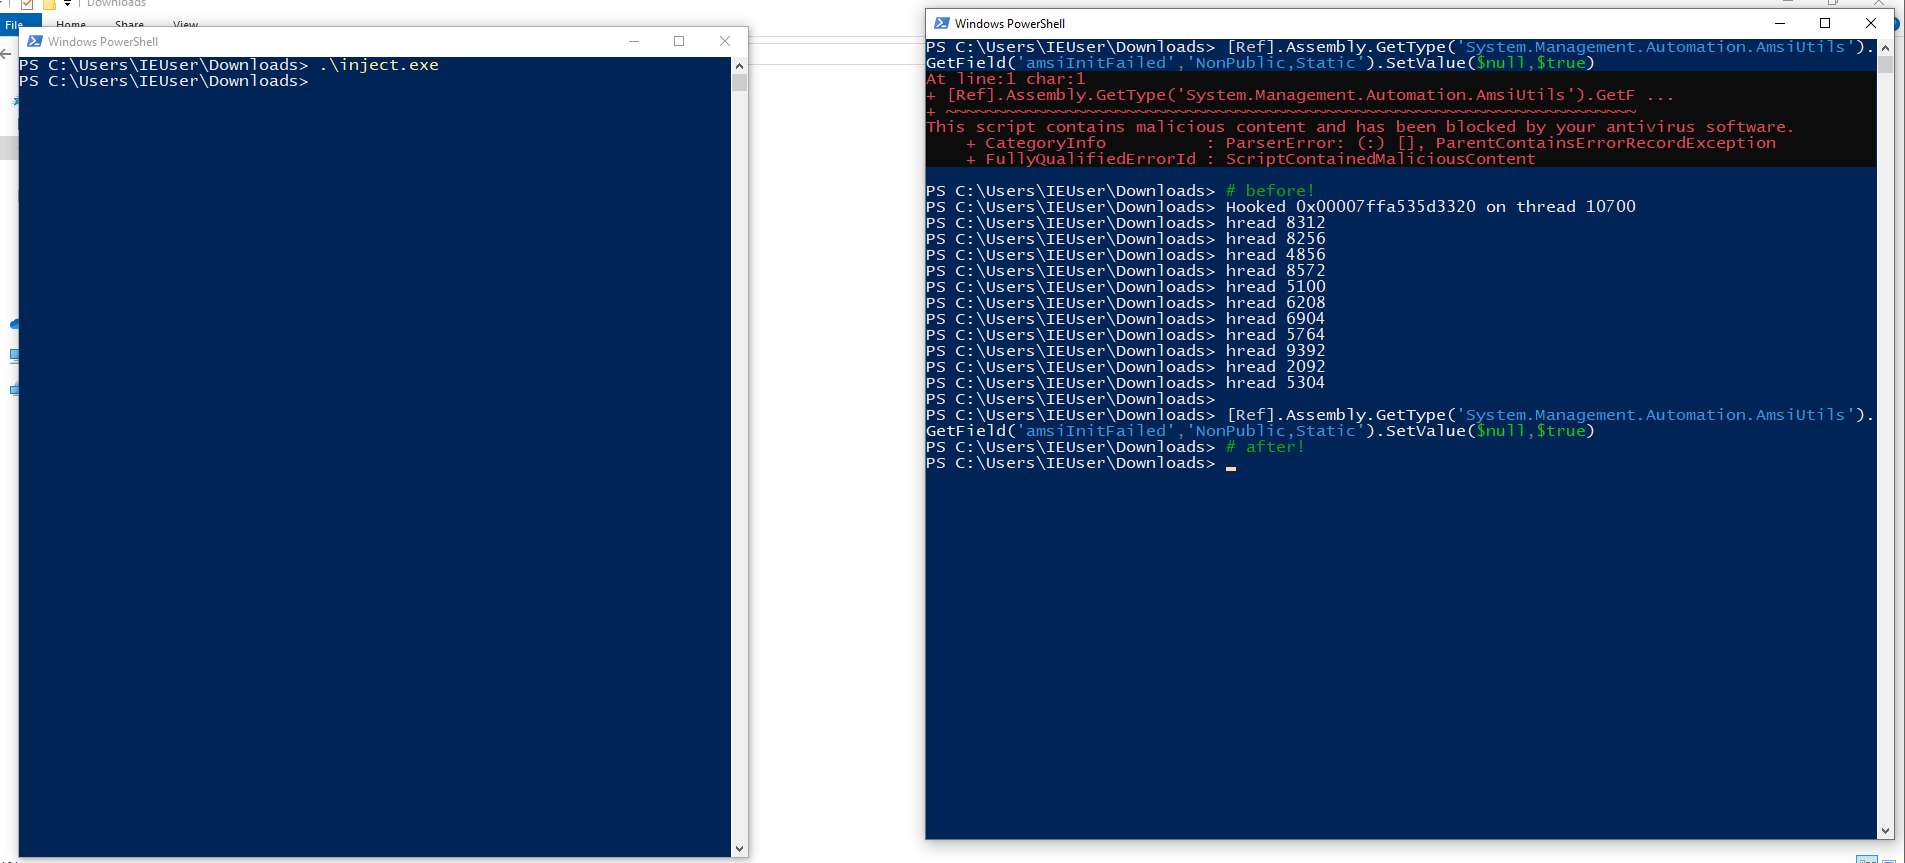This screenshot has width=1905, height=863.
Task: Open the Home ribbon tab in Explorer
Action: point(71,24)
